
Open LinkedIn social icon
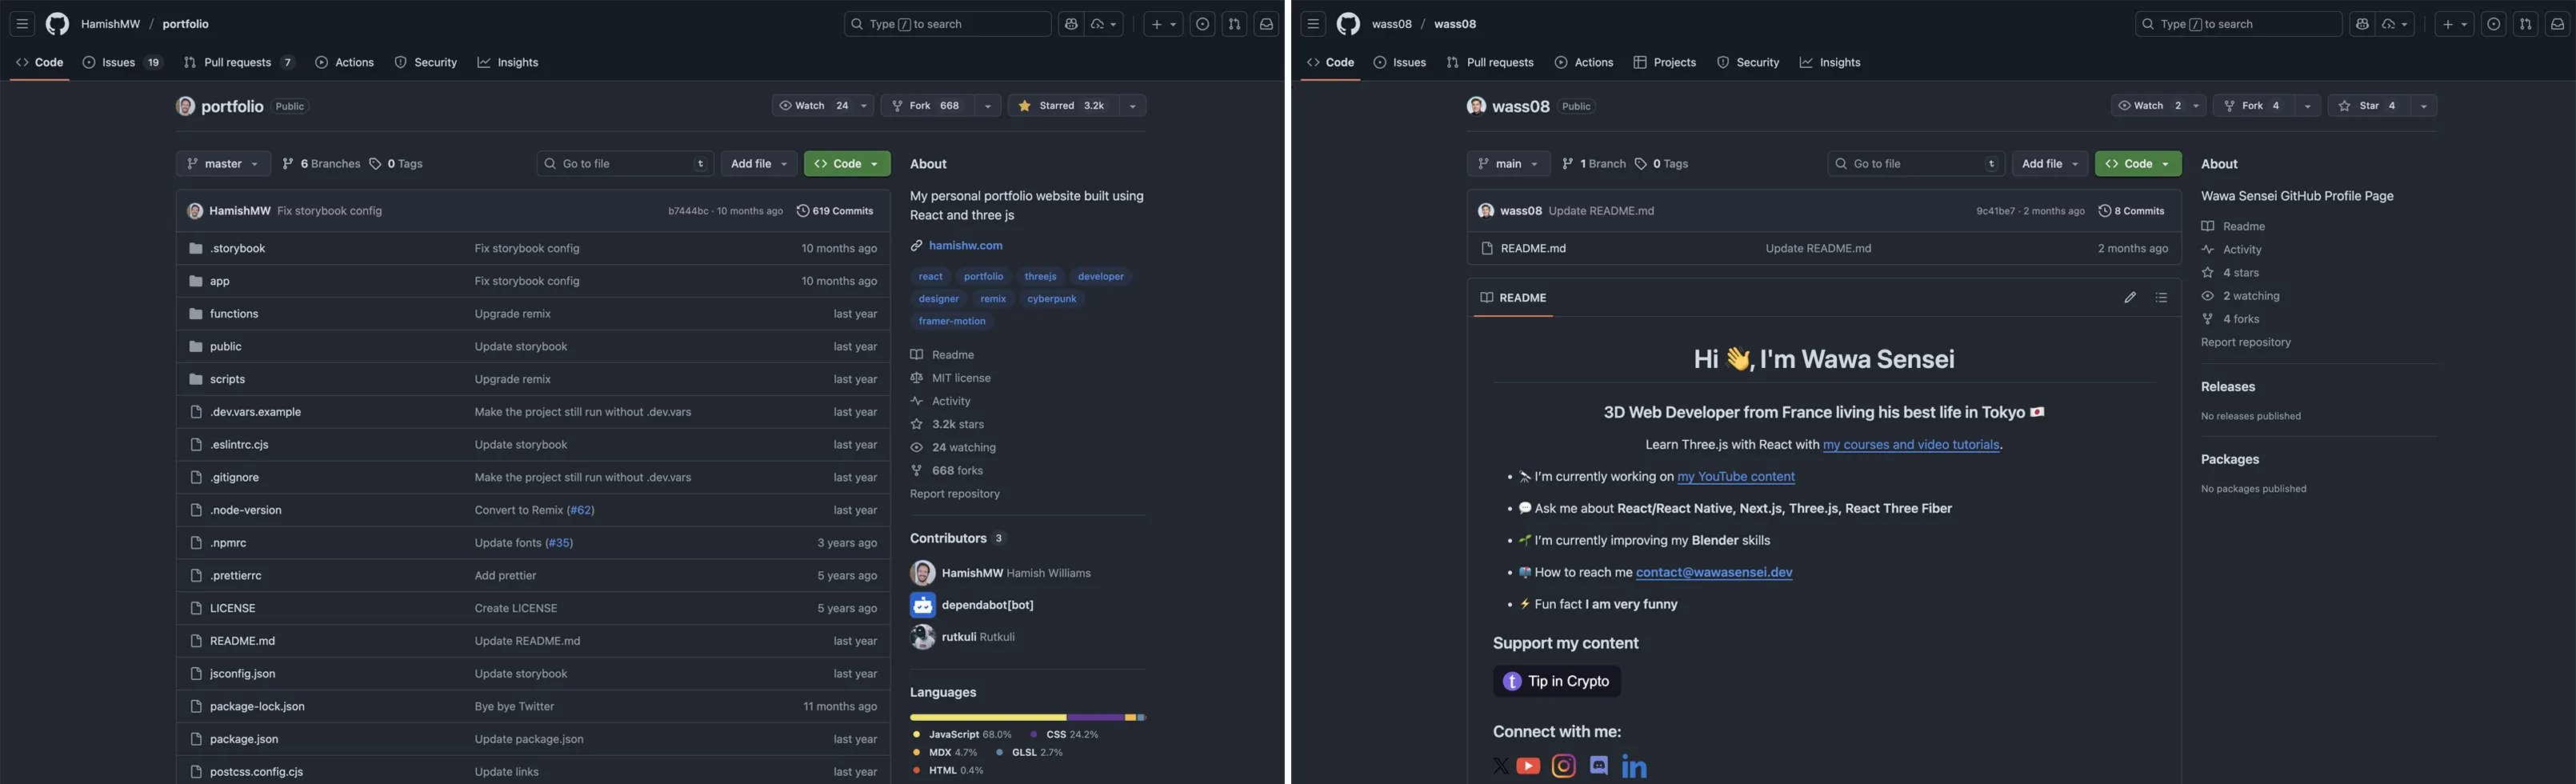click(x=1634, y=766)
